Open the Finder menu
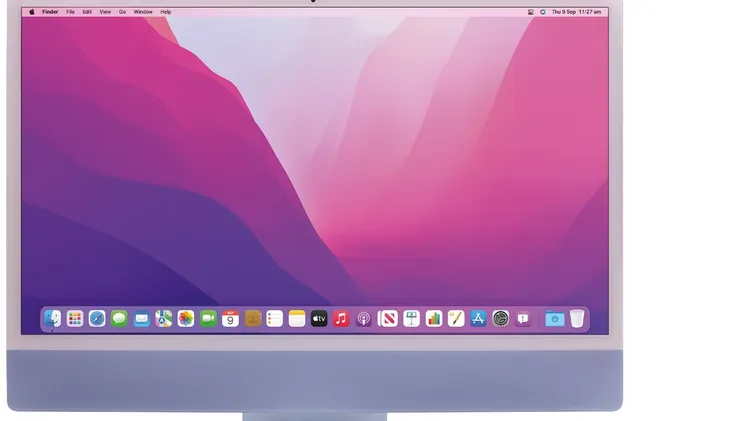The width and height of the screenshot is (750, 421). point(50,12)
